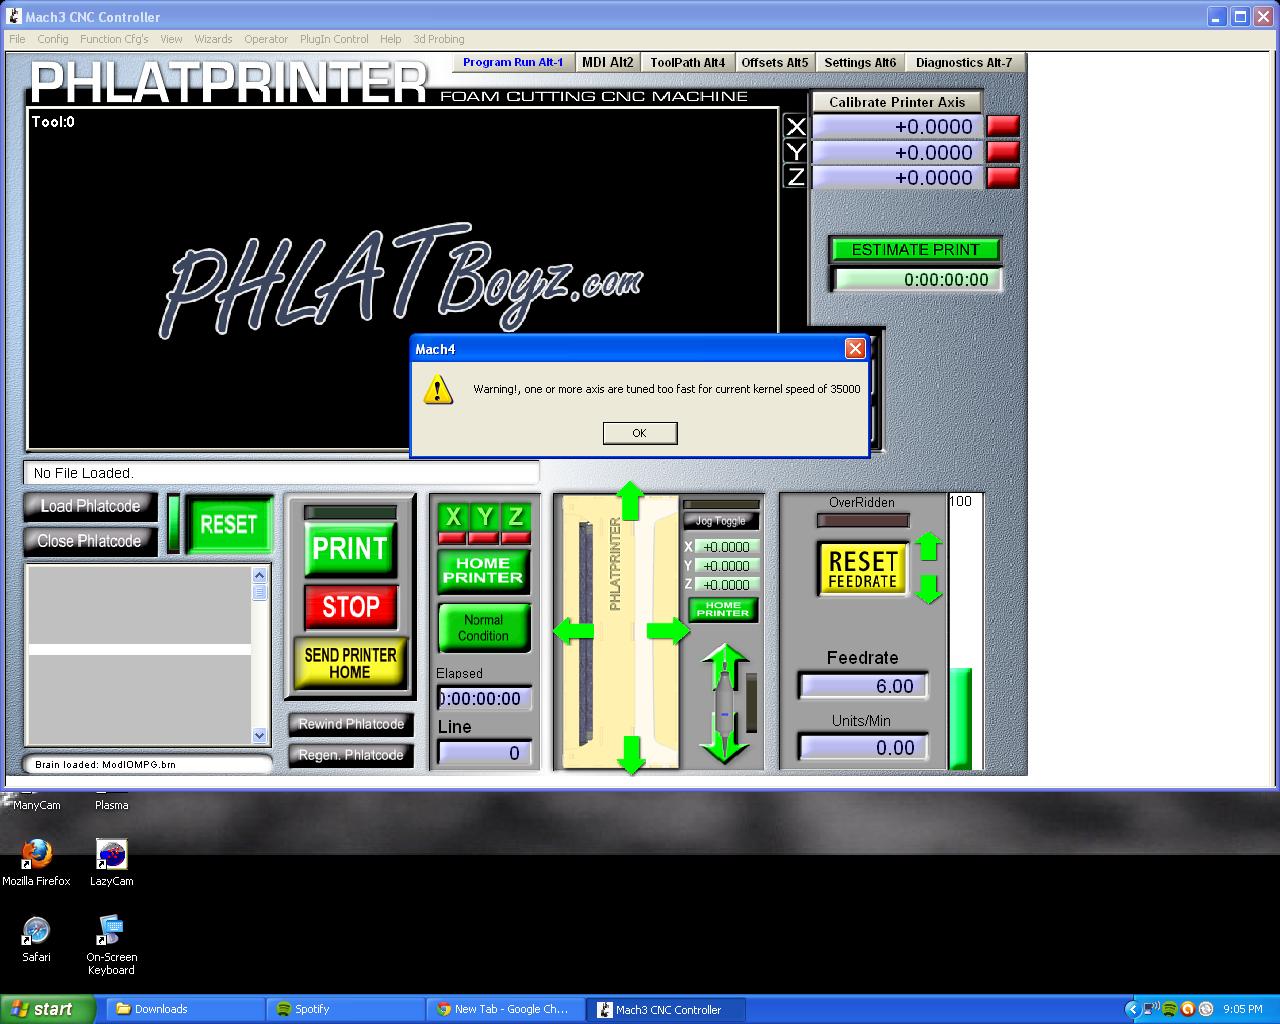Zero the X axis red button
Image resolution: width=1280 pixels, height=1024 pixels.
1003,126
